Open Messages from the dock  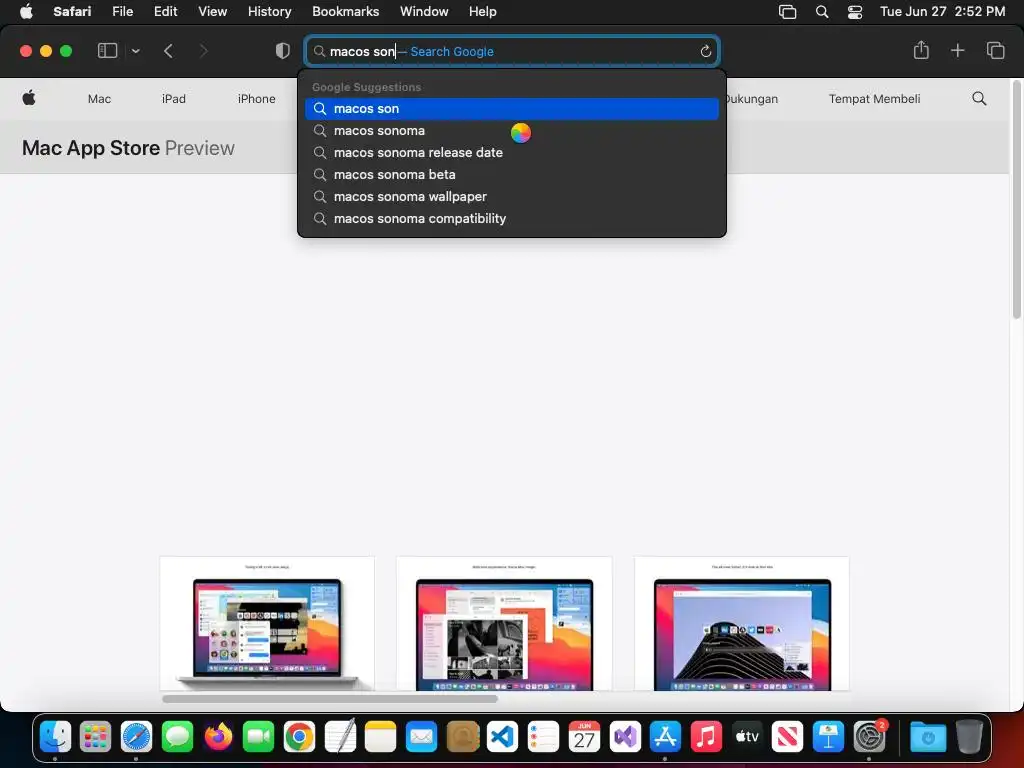pos(177,737)
